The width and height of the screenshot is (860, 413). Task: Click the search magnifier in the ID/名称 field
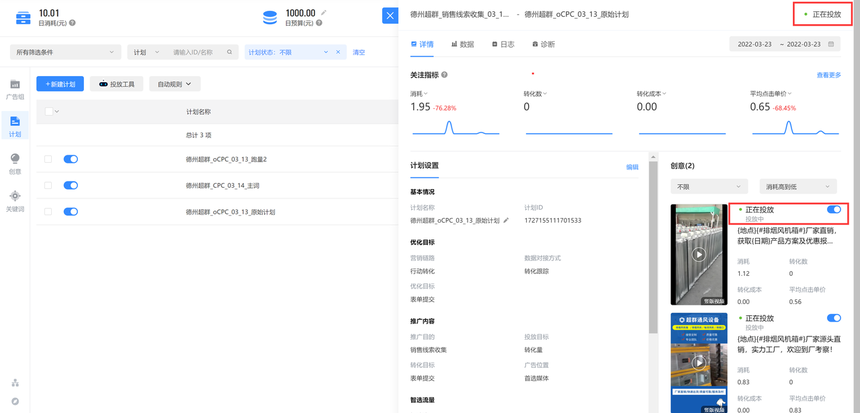point(228,52)
